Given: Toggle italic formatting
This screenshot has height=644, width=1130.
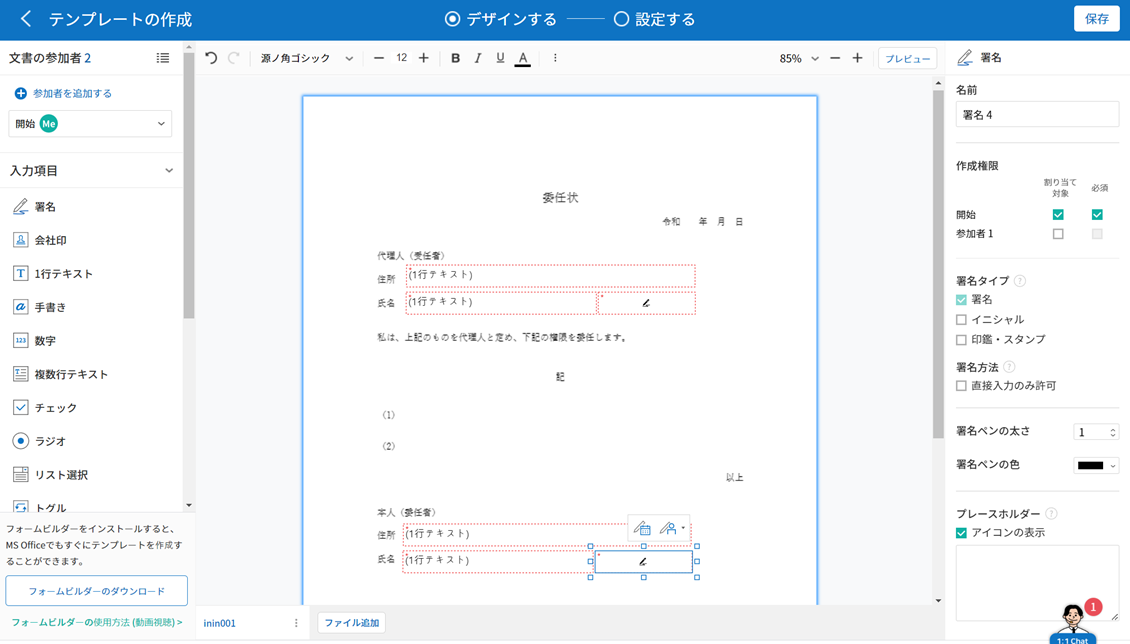Looking at the screenshot, I should (478, 58).
